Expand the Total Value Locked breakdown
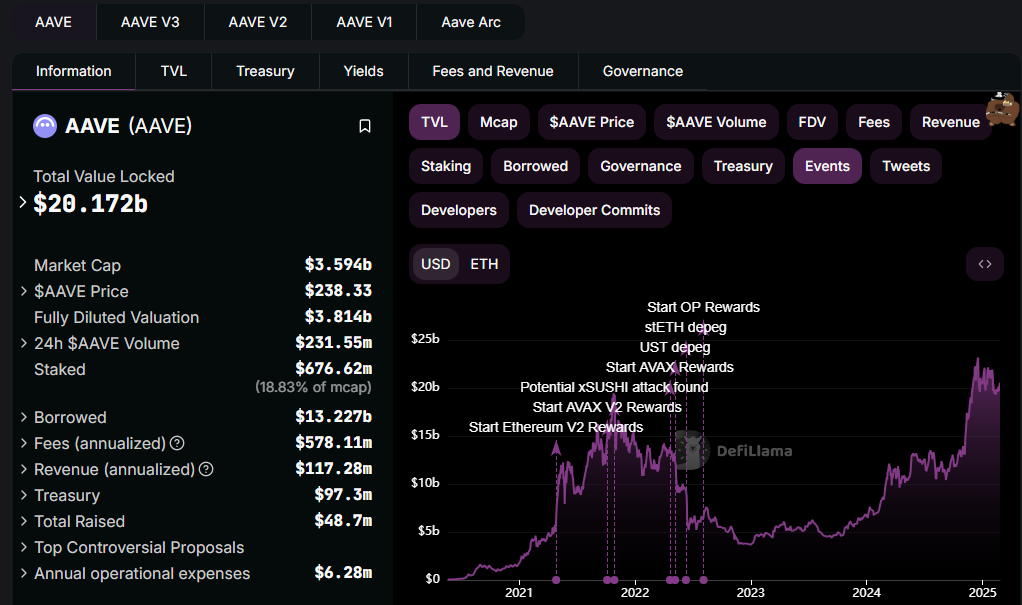1022x605 pixels. 23,203
